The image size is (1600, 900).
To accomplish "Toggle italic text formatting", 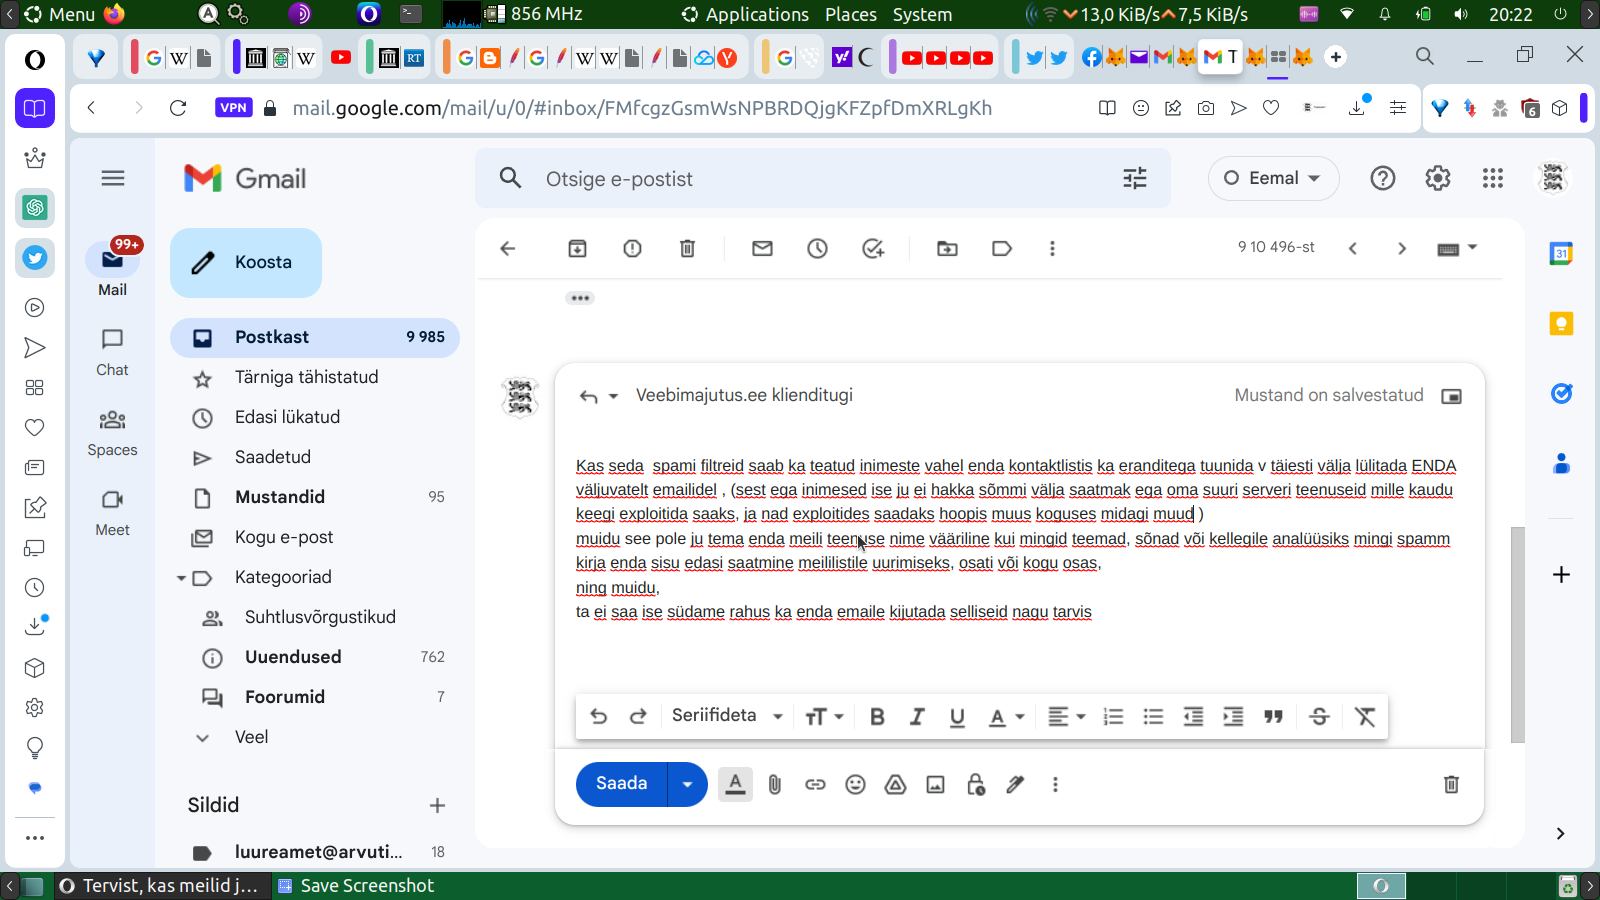I will pos(917,716).
